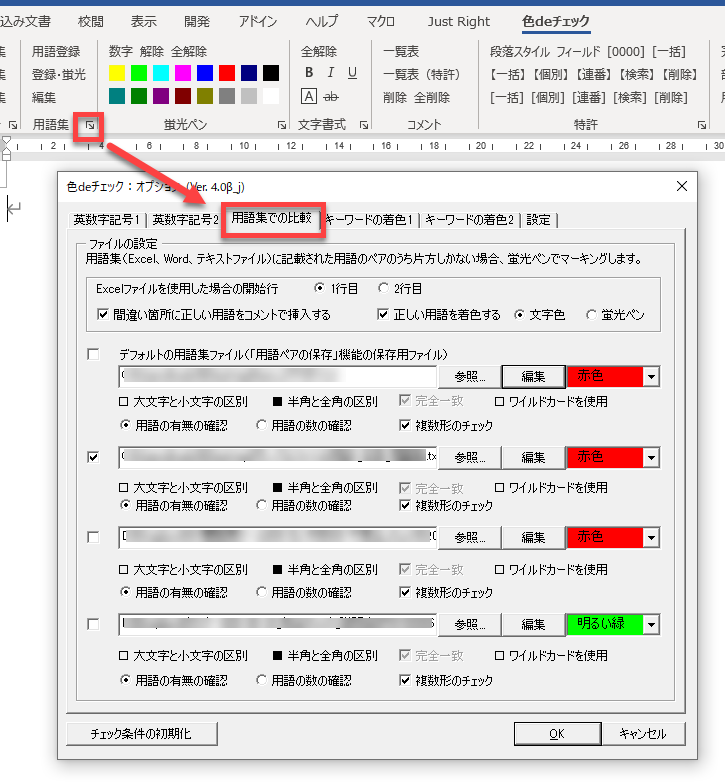Viewport: 725px width, 783px height.
Task: Open the 明るい緑 color dropdown
Action: click(x=651, y=624)
